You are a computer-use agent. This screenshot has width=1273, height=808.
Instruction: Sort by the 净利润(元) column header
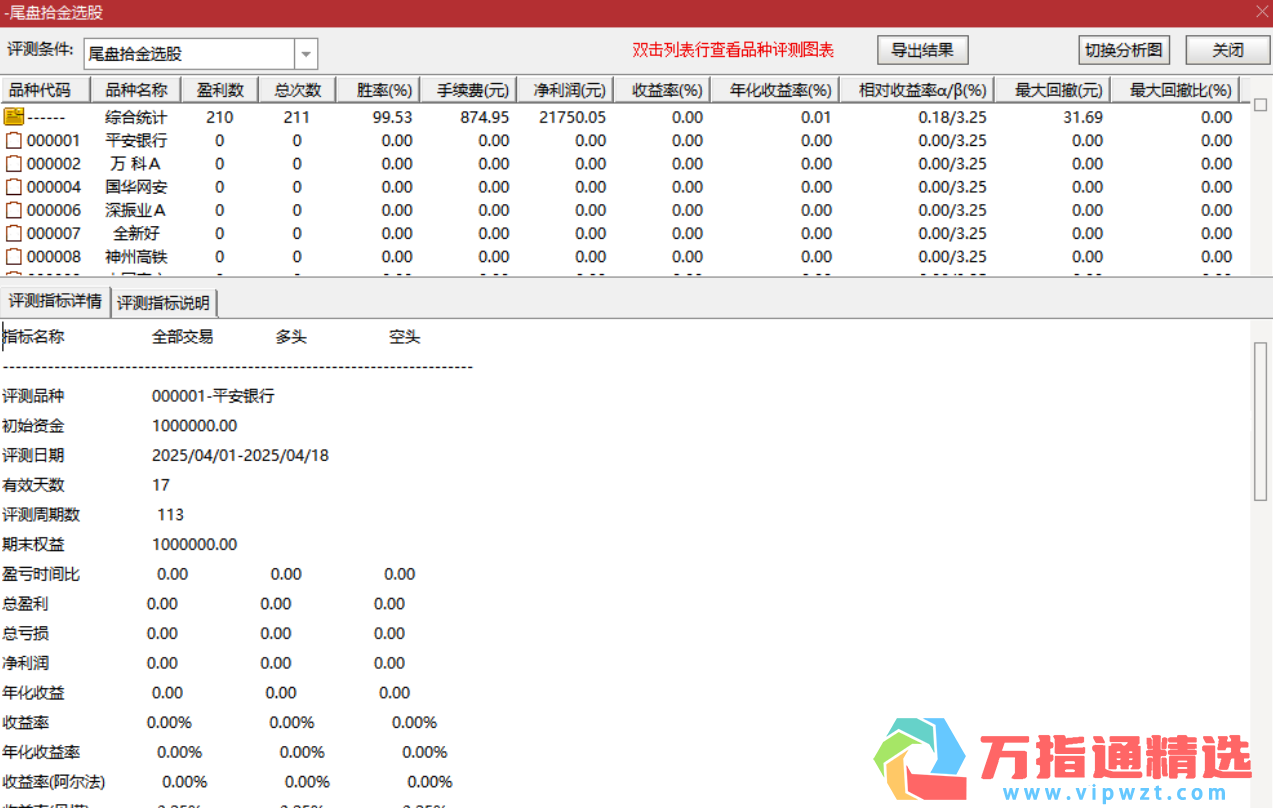pyautogui.click(x=566, y=90)
